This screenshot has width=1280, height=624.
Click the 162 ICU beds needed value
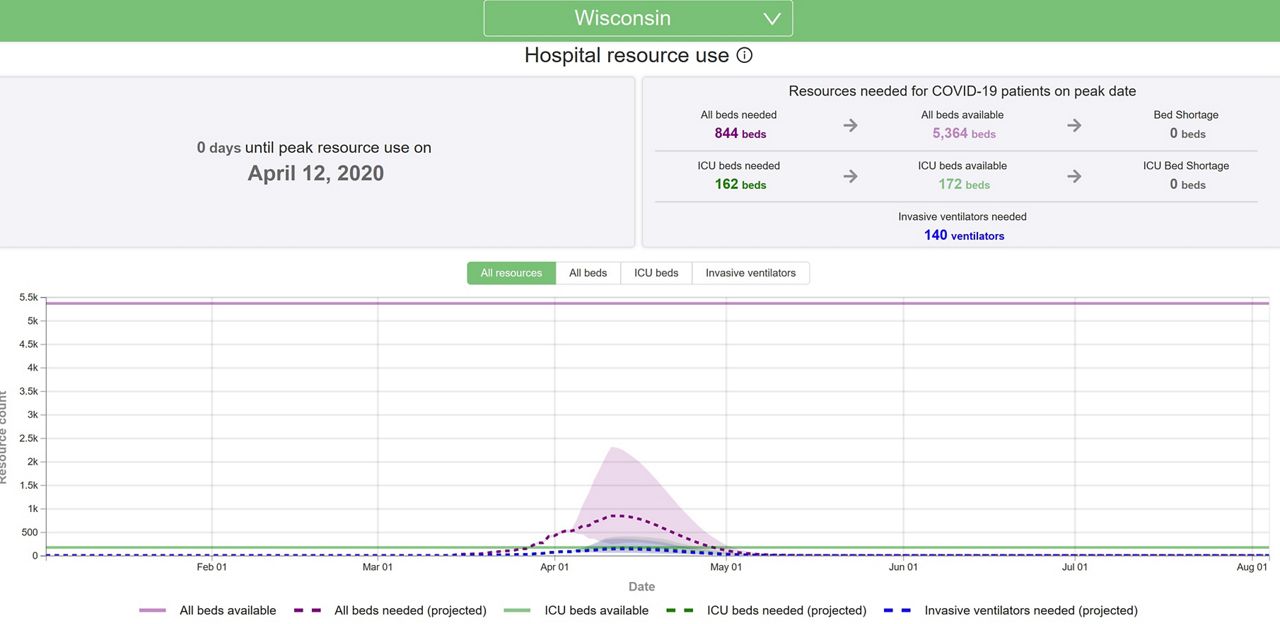click(740, 184)
